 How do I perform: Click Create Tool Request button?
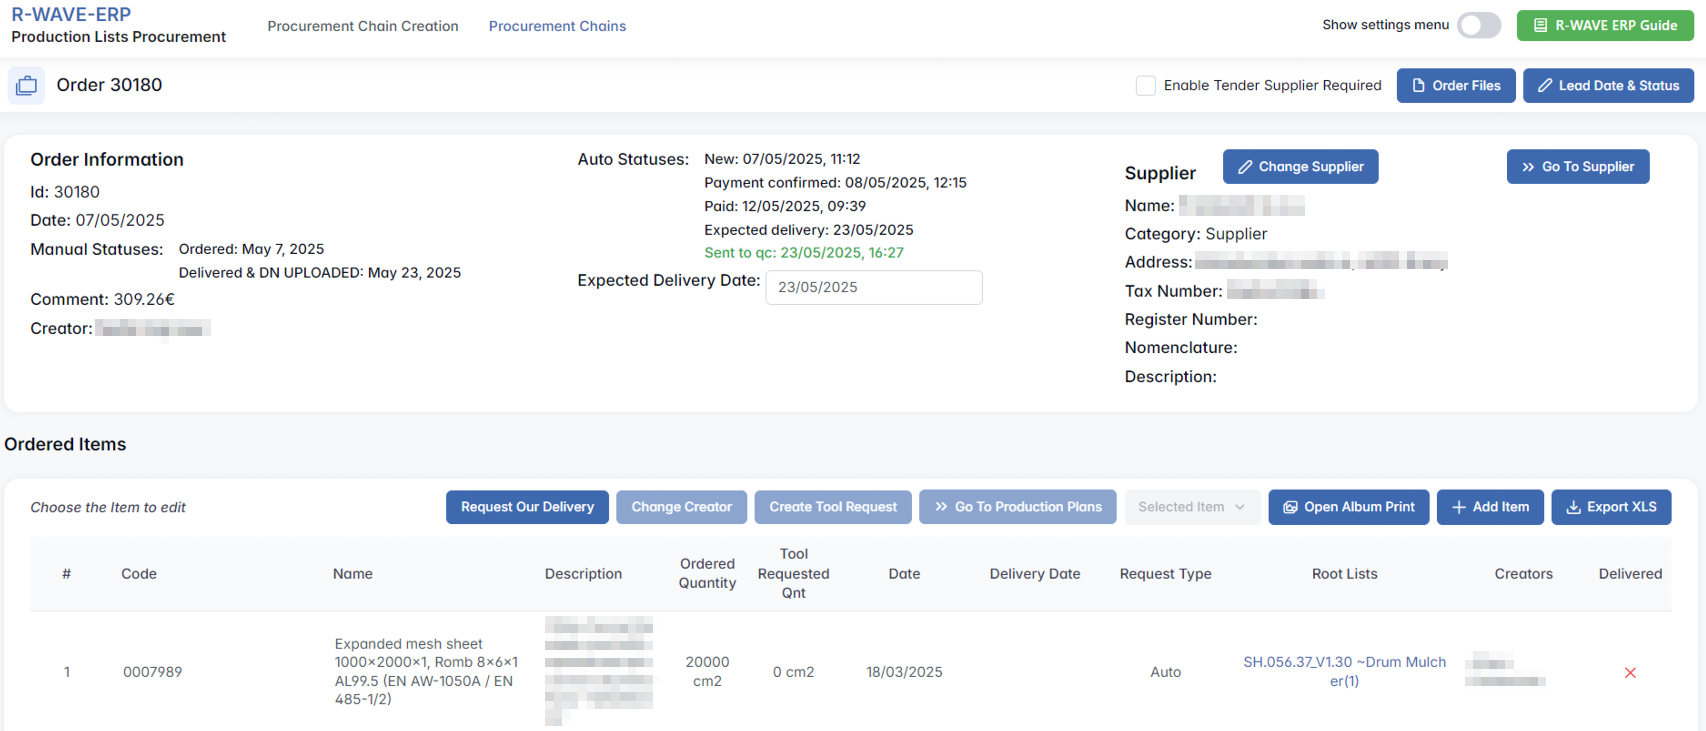833,507
